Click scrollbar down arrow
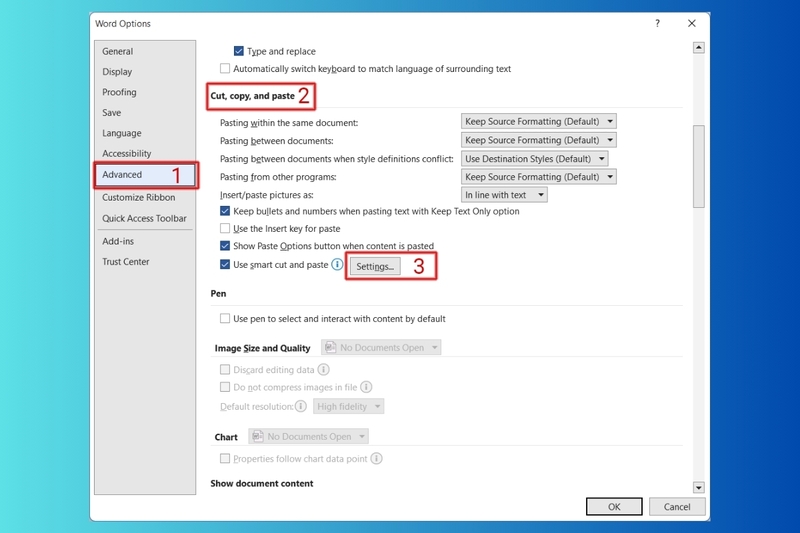Image resolution: width=800 pixels, height=533 pixels. 698,488
